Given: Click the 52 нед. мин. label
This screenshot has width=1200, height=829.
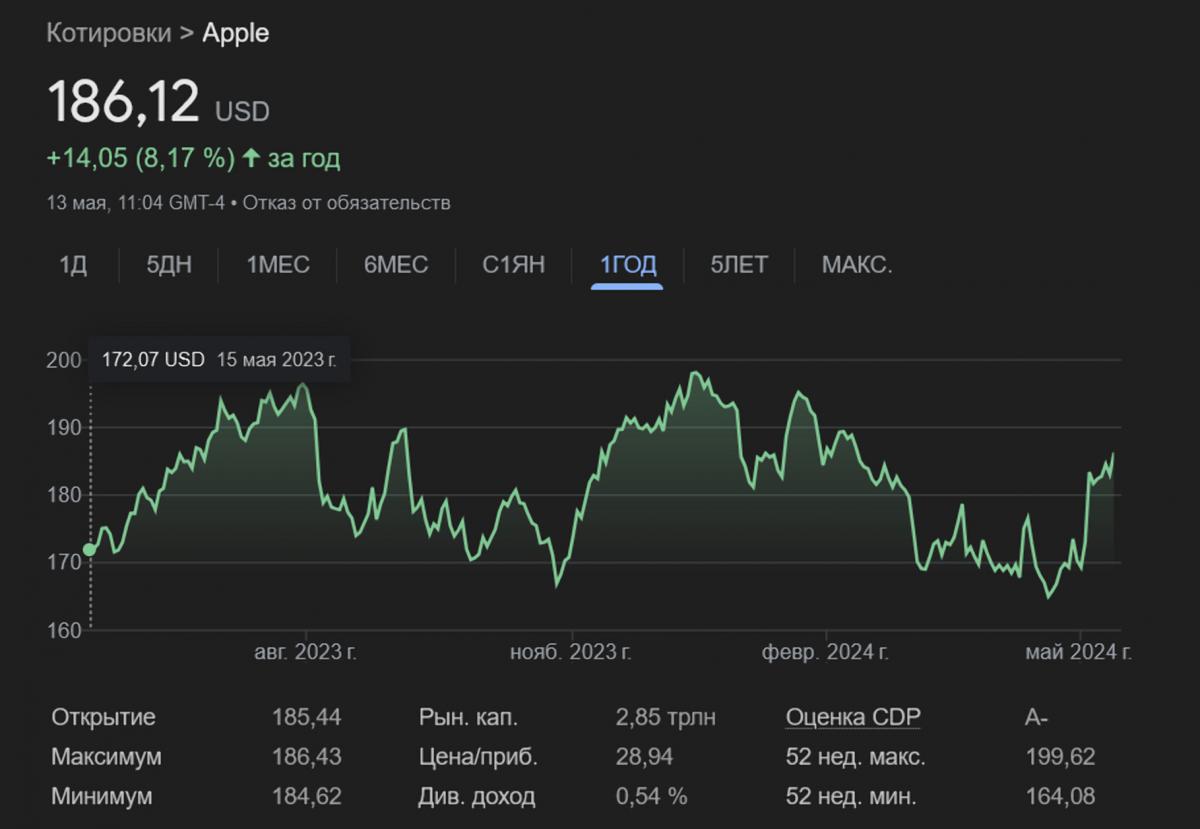Looking at the screenshot, I should point(853,797).
